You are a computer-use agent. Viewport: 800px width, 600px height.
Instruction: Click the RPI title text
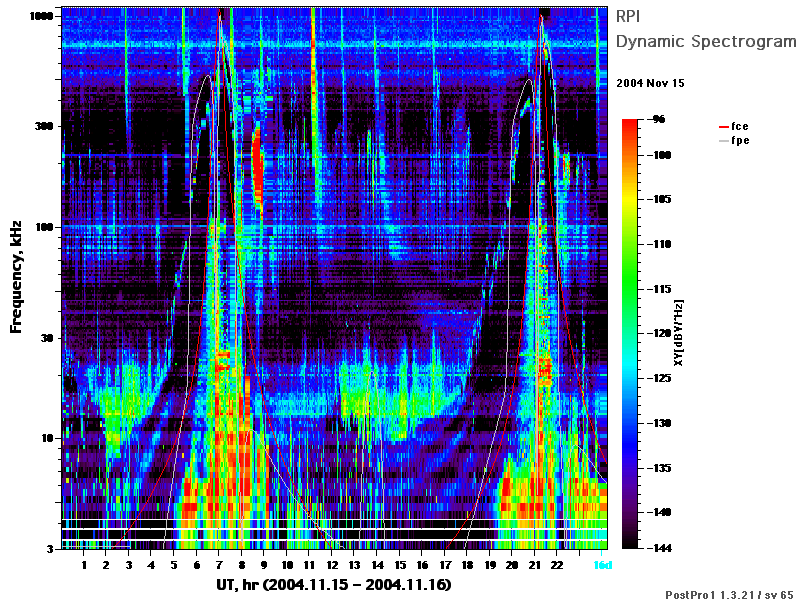[628, 16]
